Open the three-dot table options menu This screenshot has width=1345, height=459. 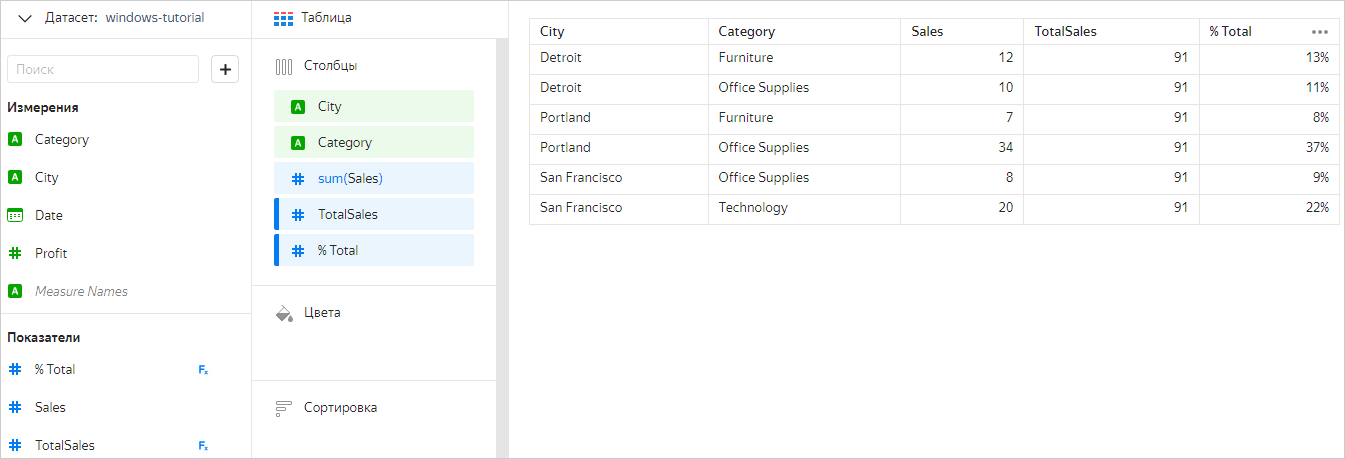(x=1320, y=32)
